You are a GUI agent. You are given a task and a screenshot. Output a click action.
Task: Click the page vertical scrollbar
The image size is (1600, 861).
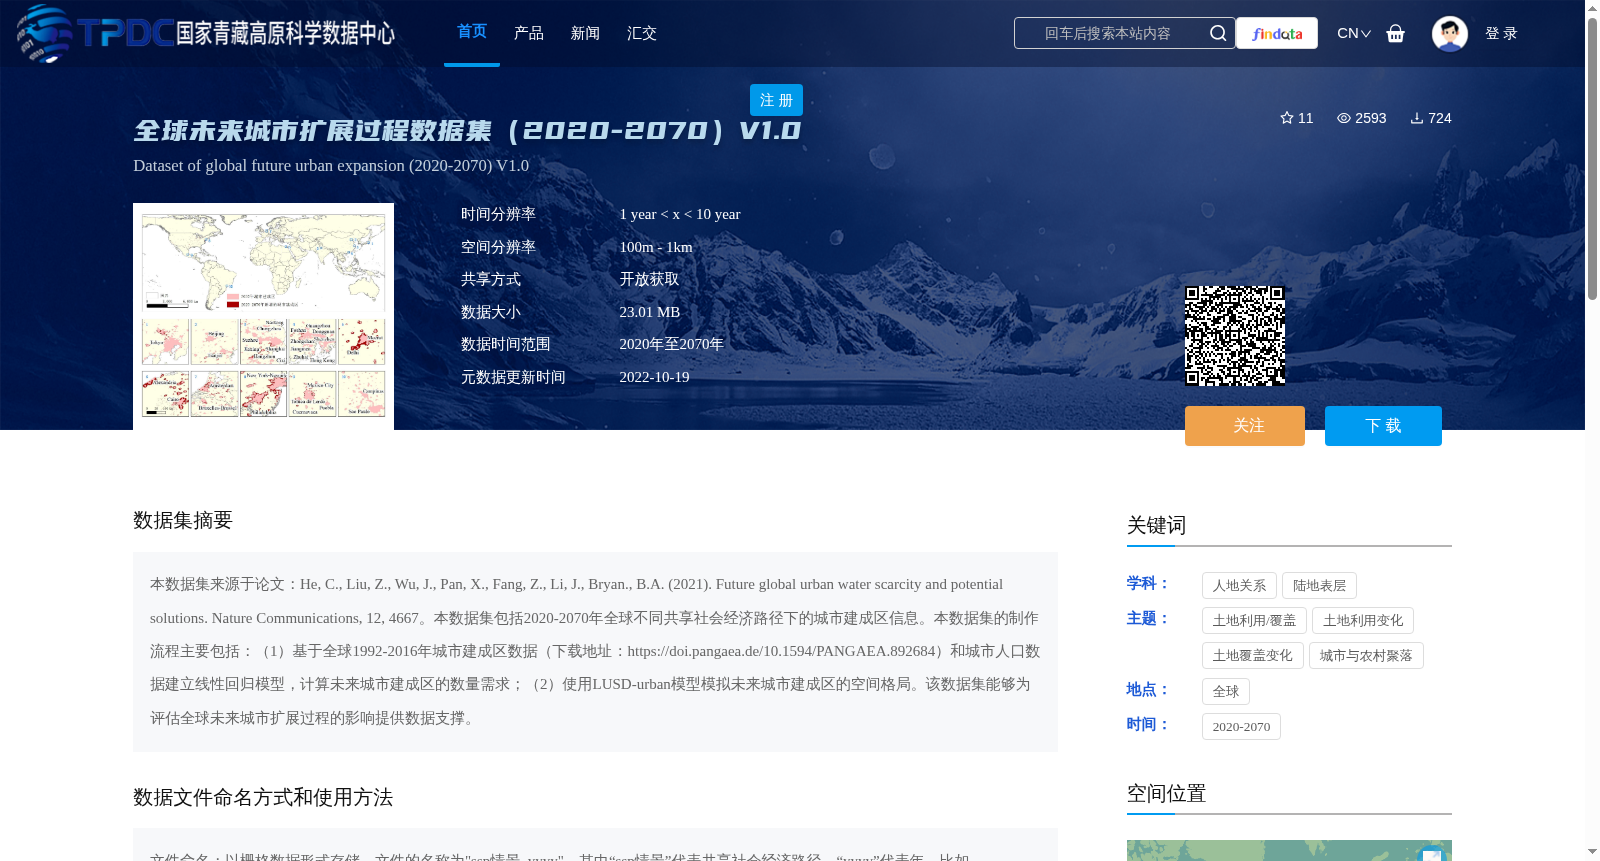(1592, 157)
